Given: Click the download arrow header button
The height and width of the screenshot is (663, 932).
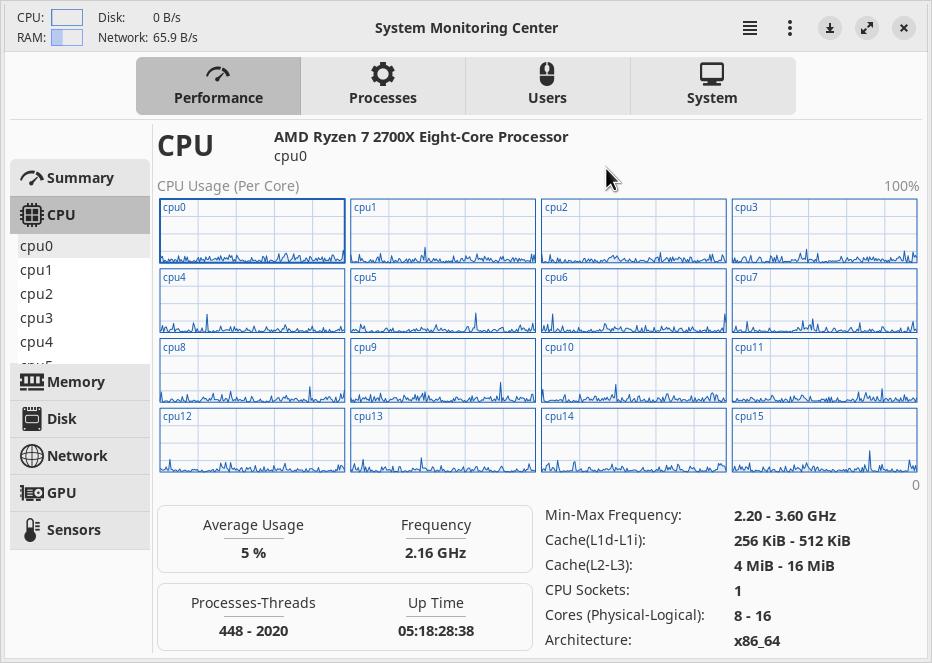Looking at the screenshot, I should [x=830, y=28].
